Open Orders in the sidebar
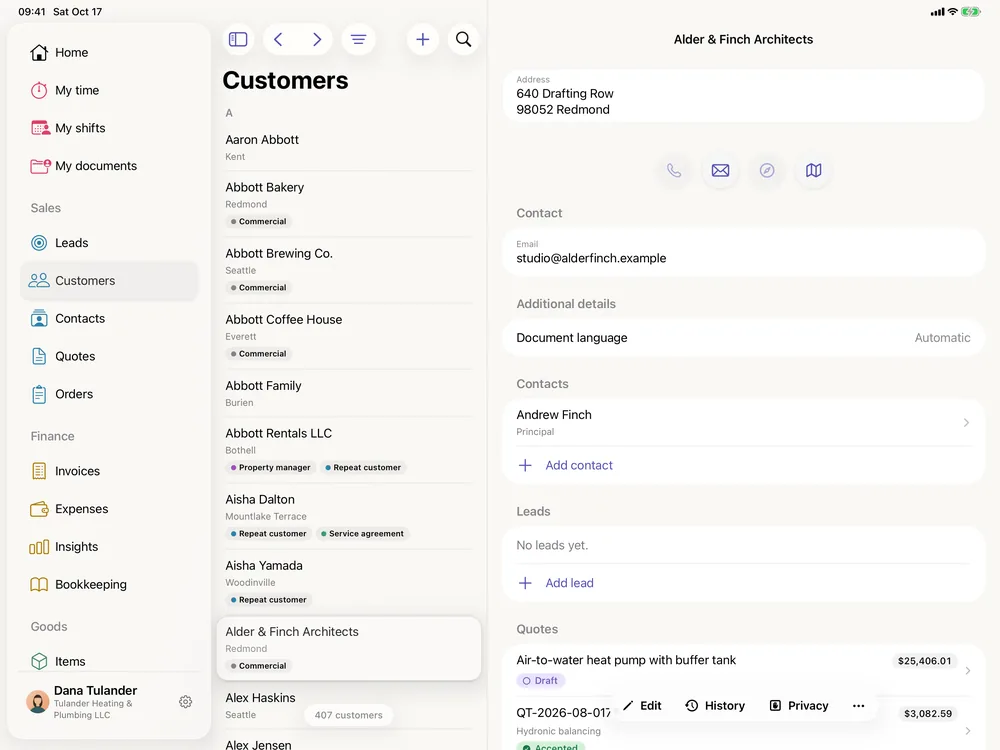1000x750 pixels. coord(110,394)
